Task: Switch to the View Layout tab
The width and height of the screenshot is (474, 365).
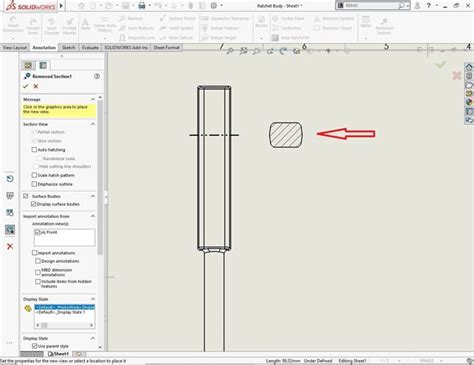Action: pyautogui.click(x=15, y=48)
